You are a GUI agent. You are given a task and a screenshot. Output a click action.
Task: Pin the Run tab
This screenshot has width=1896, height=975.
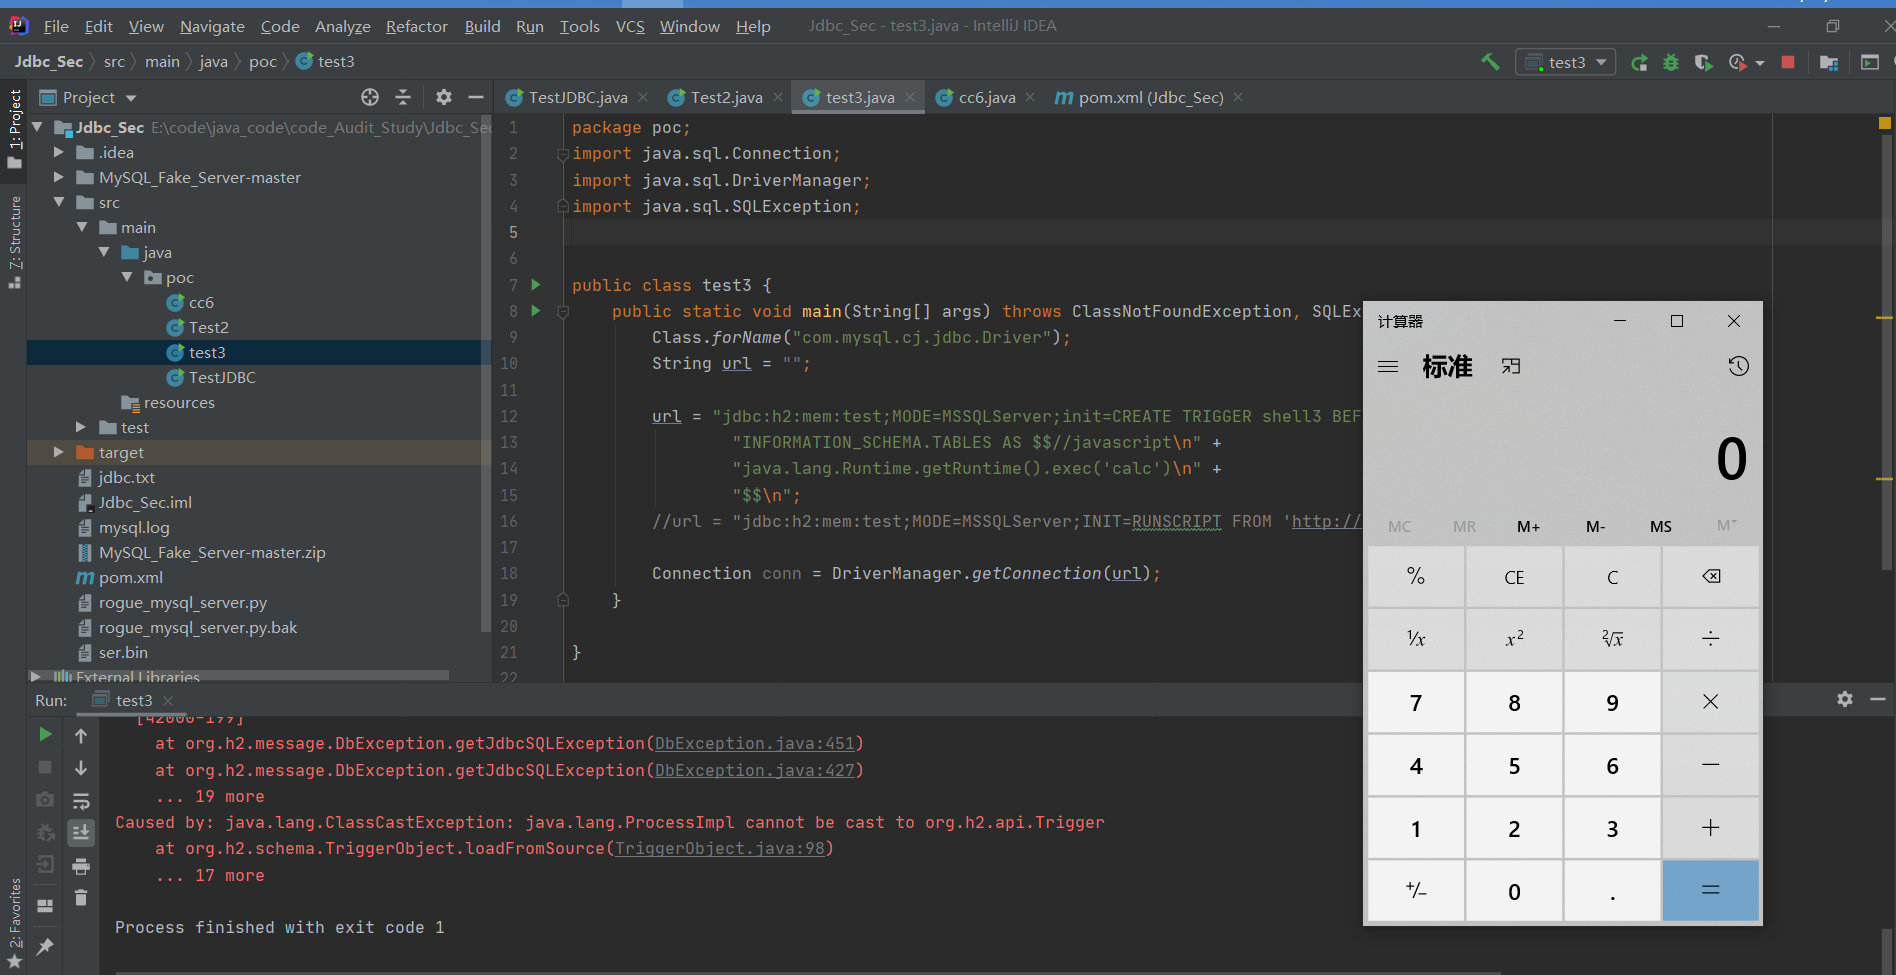point(45,946)
